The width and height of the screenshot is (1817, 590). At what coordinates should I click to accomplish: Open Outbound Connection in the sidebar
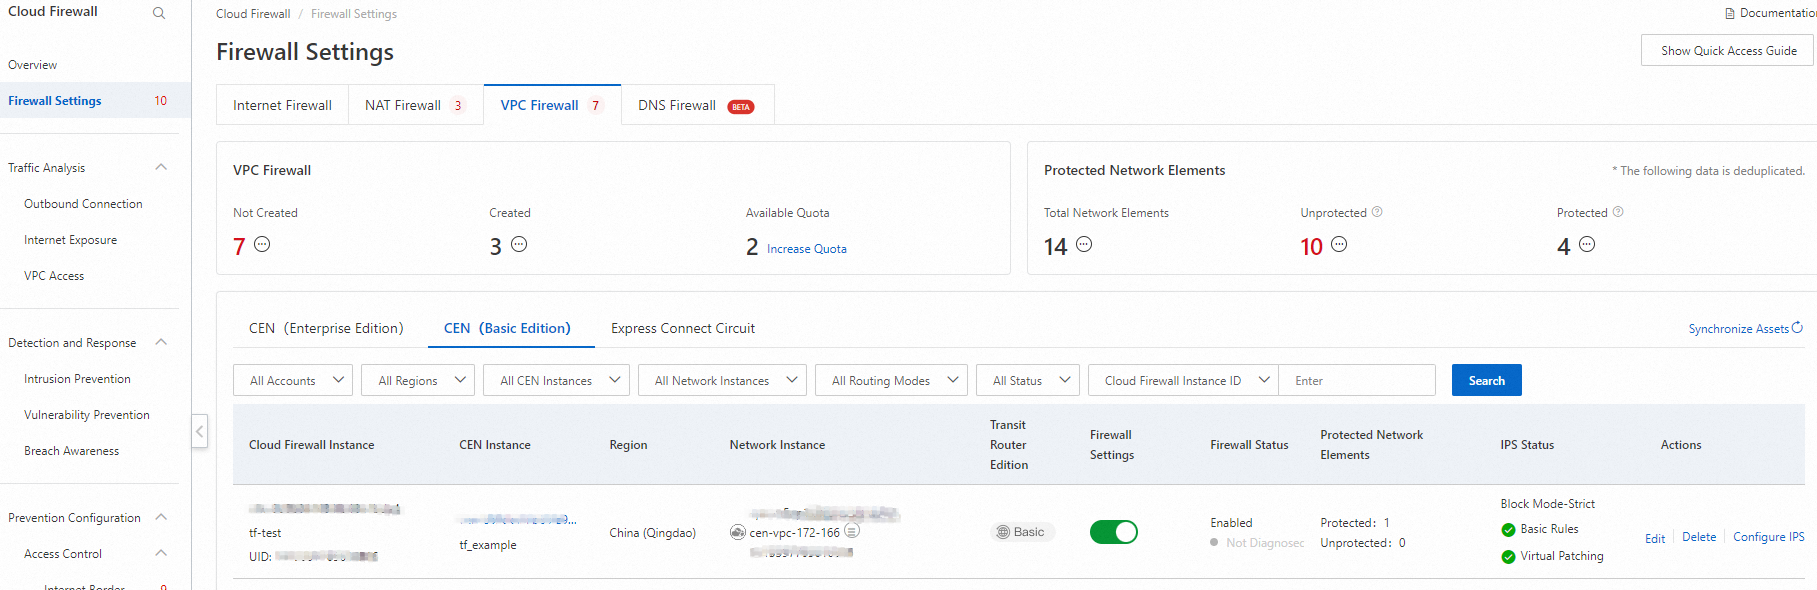[83, 204]
